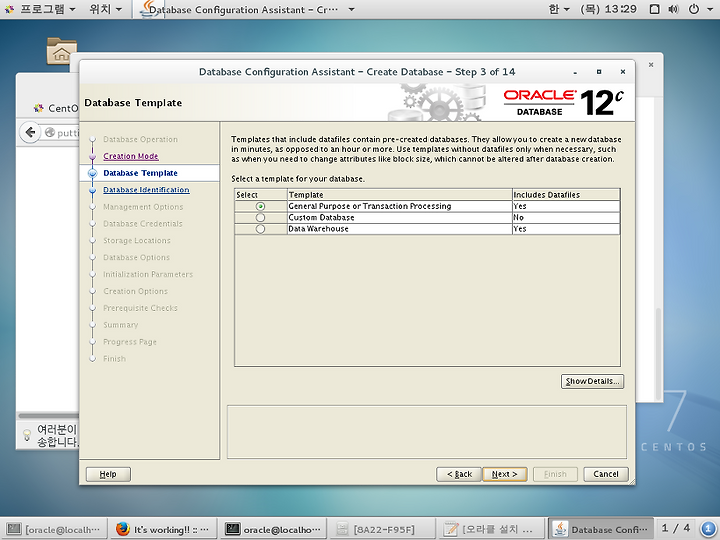Click the address bar in background browser
720x540 pixels.
point(61,133)
